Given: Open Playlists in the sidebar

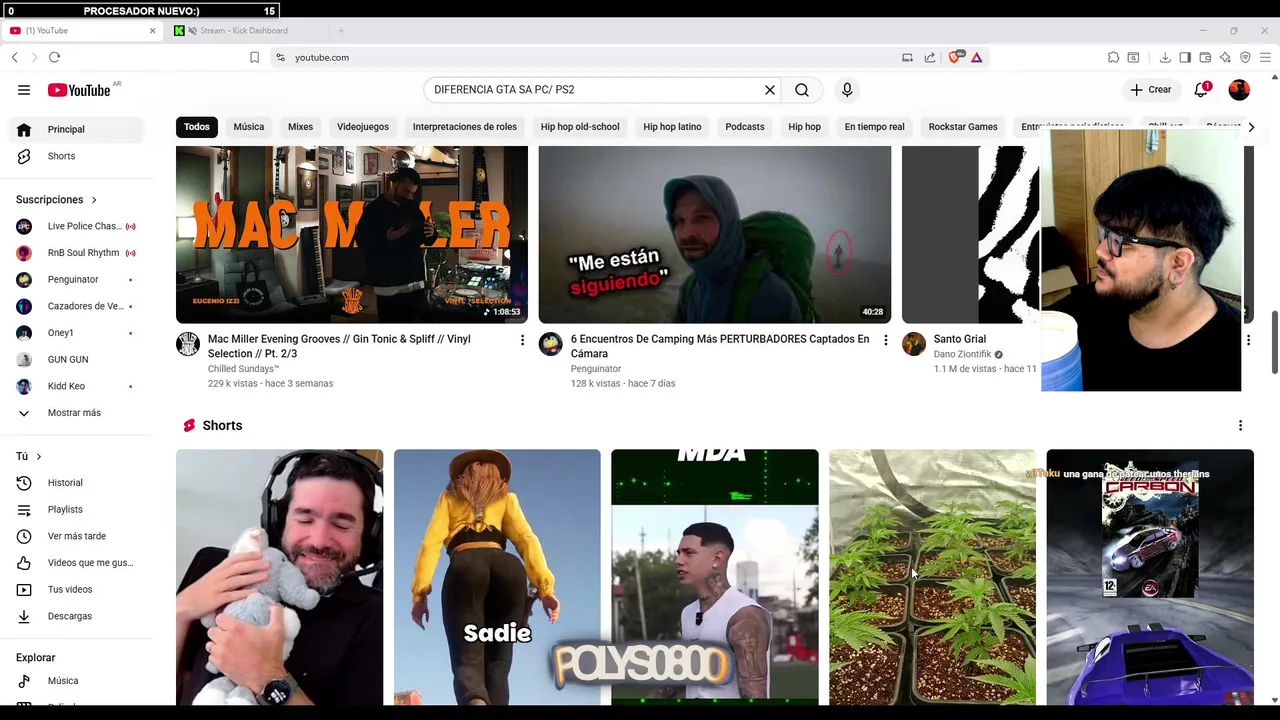Looking at the screenshot, I should pos(77,510).
